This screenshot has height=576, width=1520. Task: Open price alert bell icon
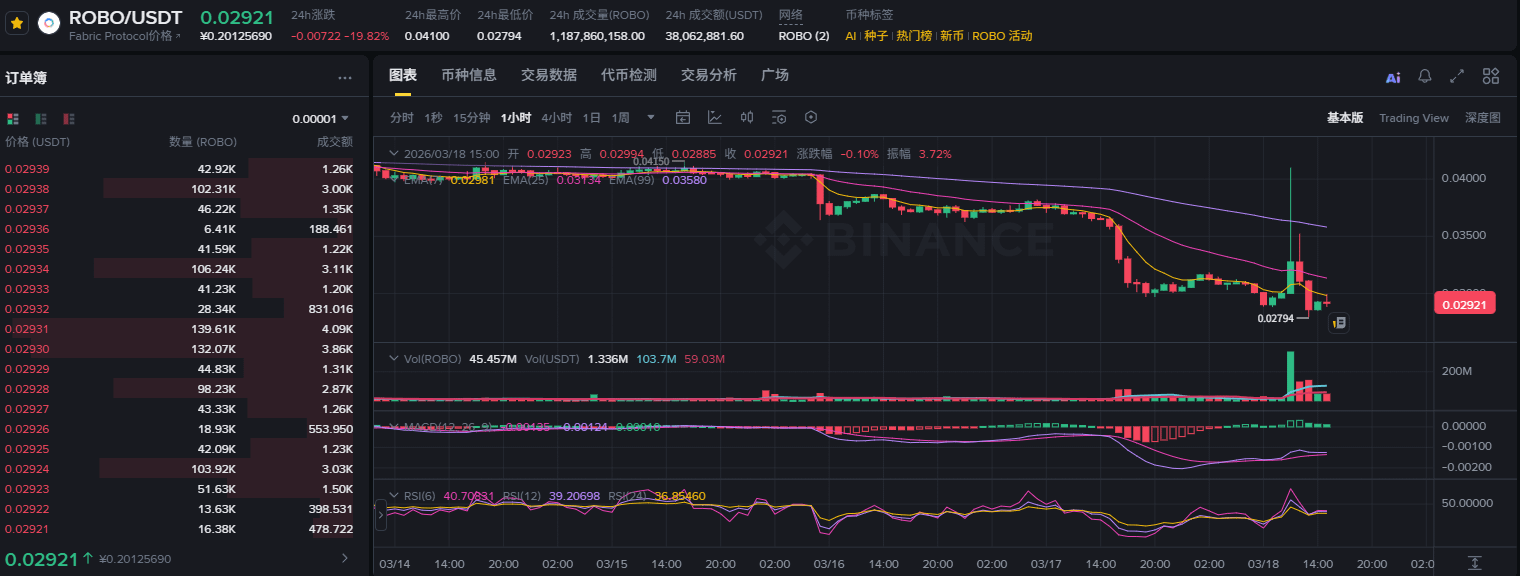(x=1425, y=76)
